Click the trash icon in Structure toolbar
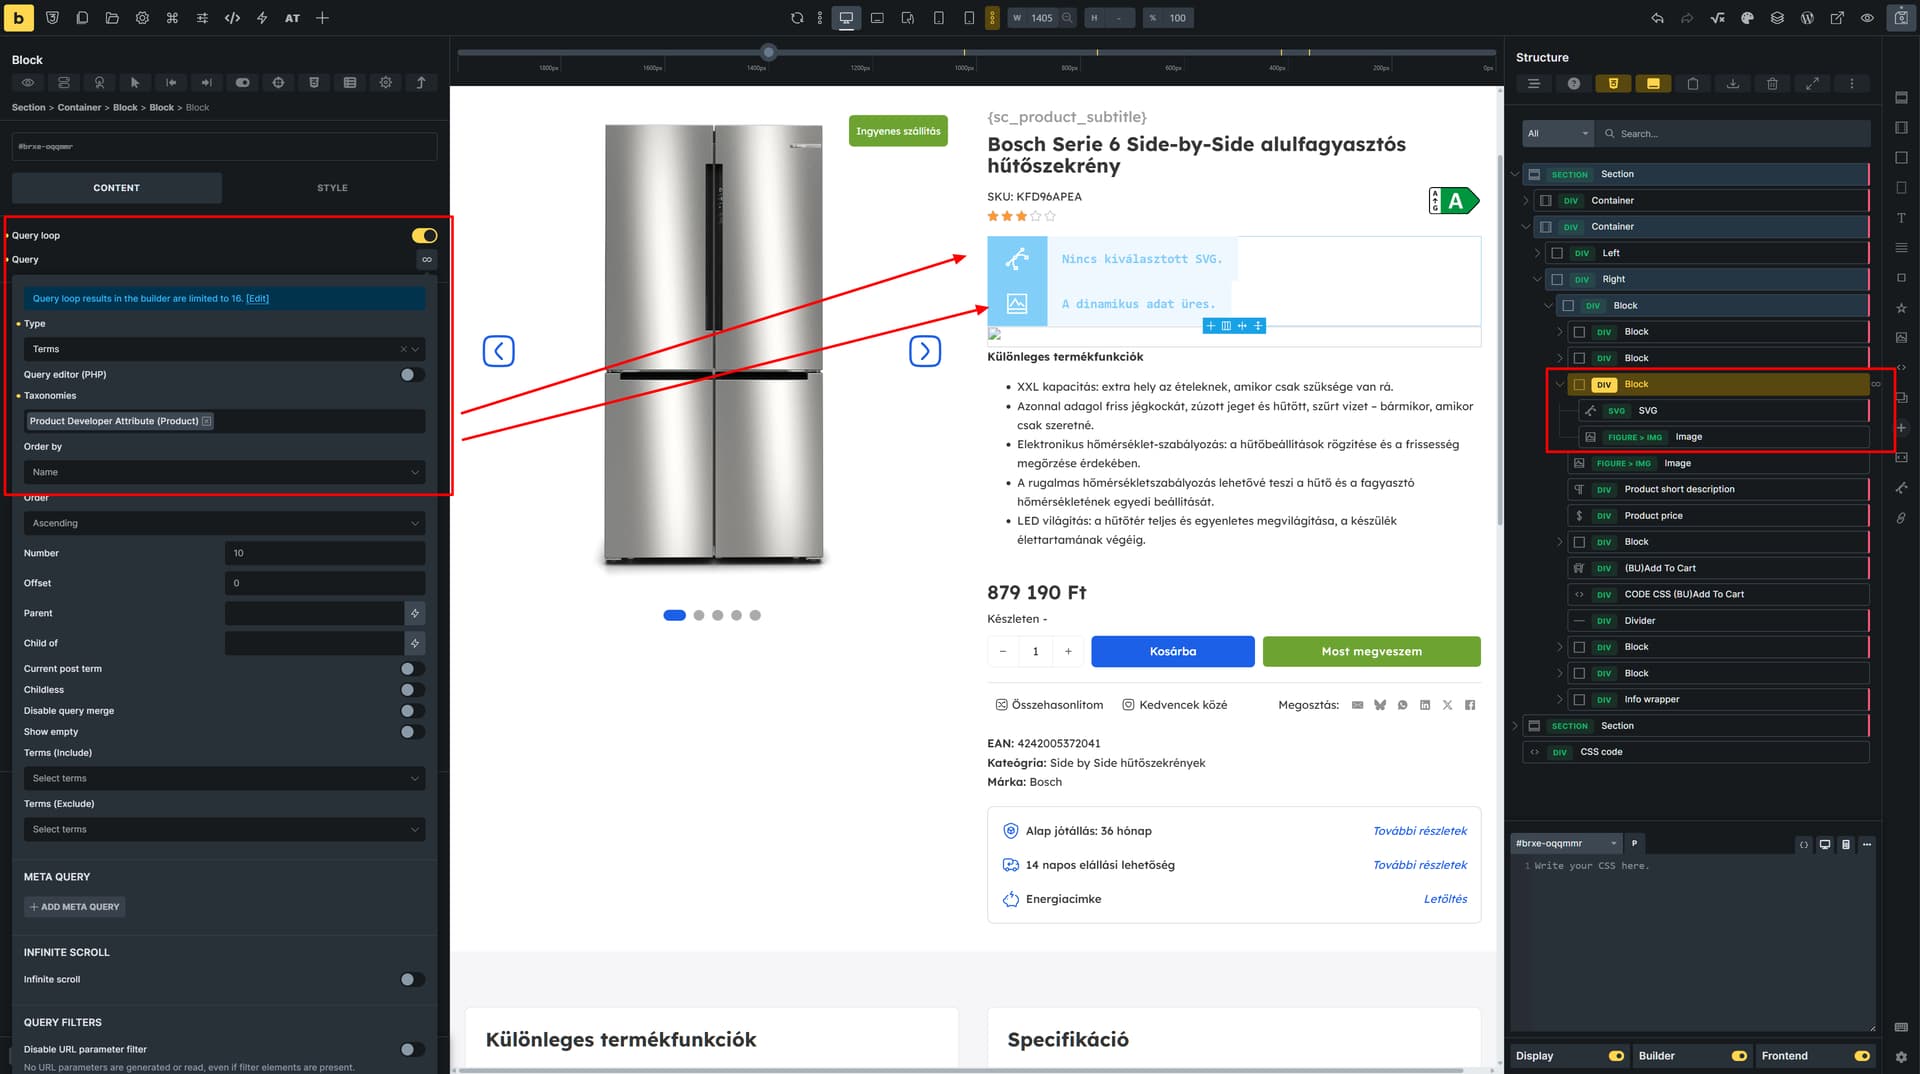The width and height of the screenshot is (1920, 1074). click(1772, 84)
